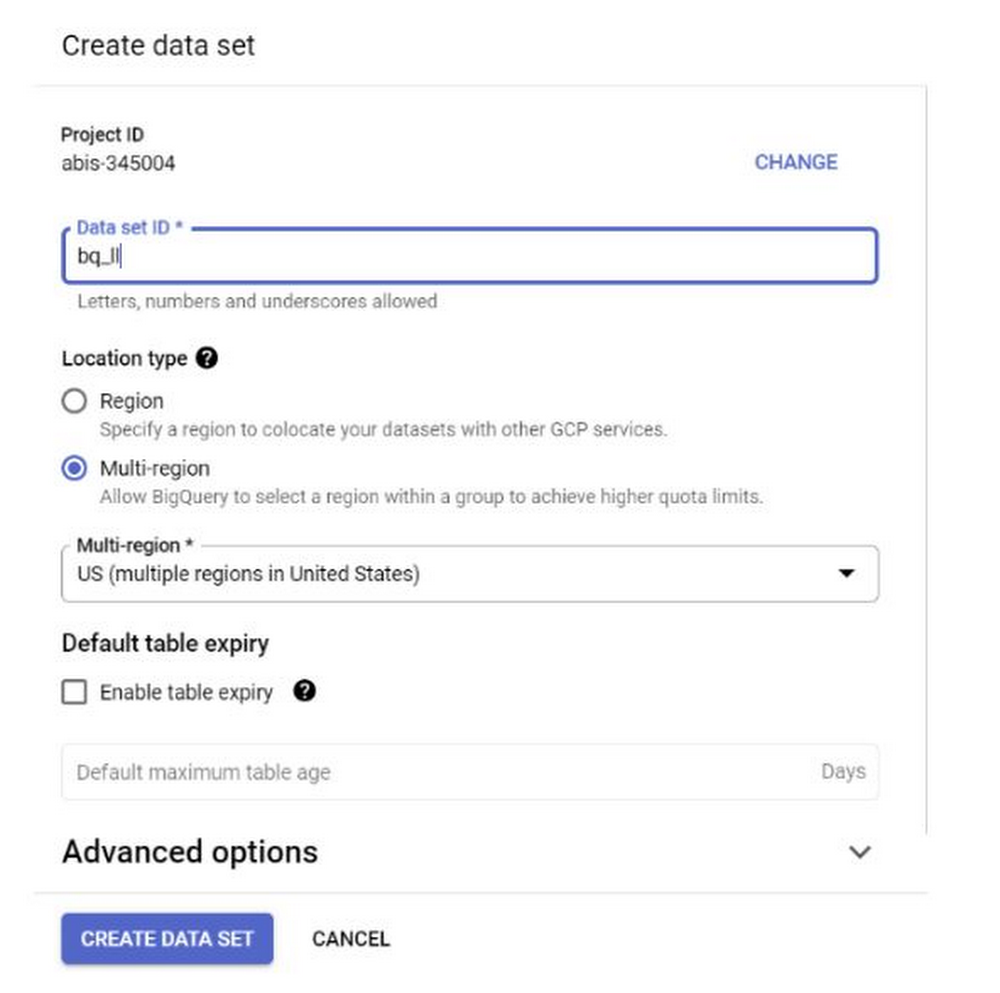Open the help tooltip beside Enable table expiry
This screenshot has height=993, width=1000.
305,691
